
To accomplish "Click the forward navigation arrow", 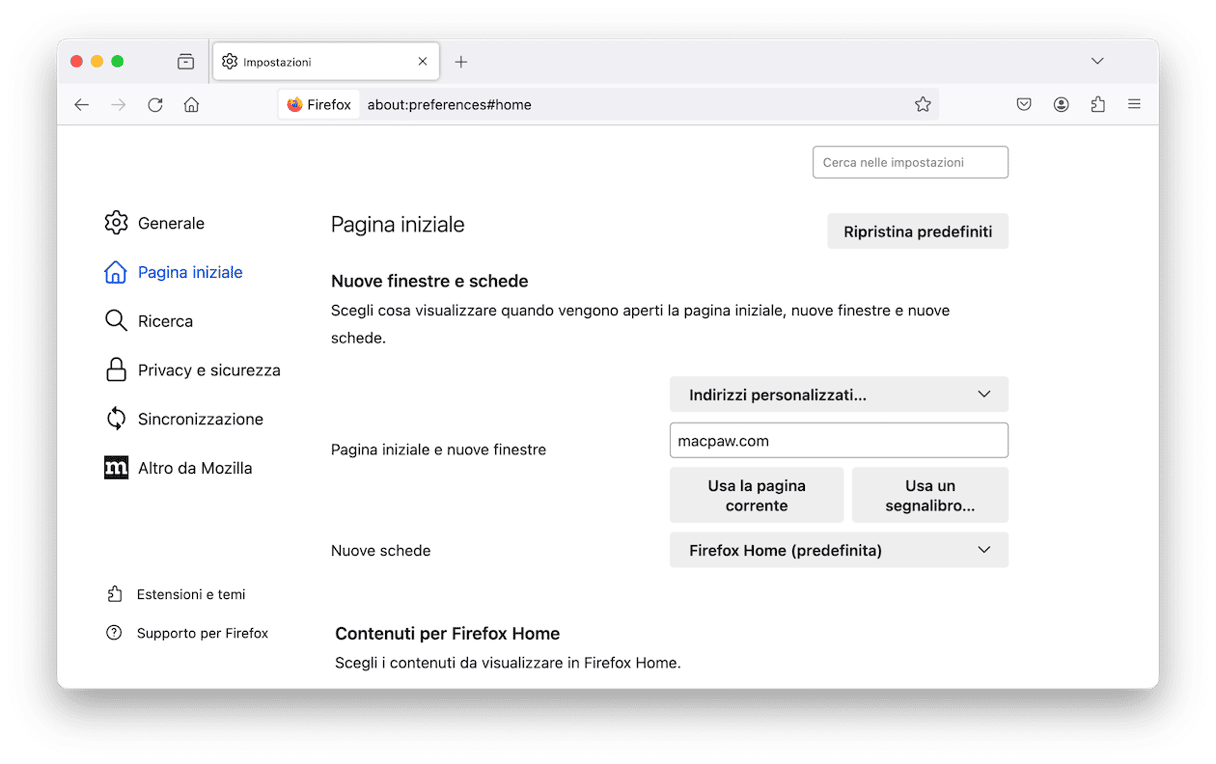I will pos(119,105).
